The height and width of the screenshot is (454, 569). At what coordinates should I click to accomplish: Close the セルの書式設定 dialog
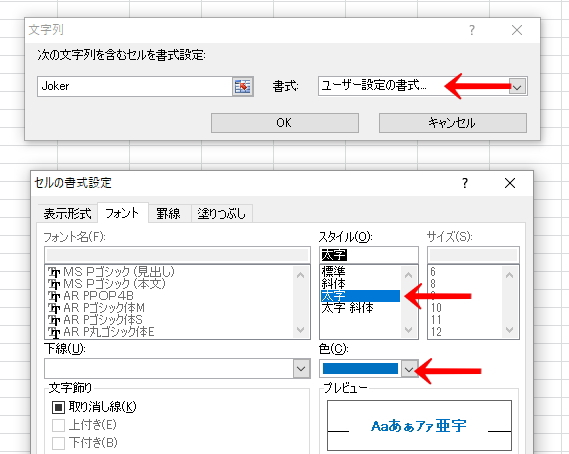click(510, 183)
